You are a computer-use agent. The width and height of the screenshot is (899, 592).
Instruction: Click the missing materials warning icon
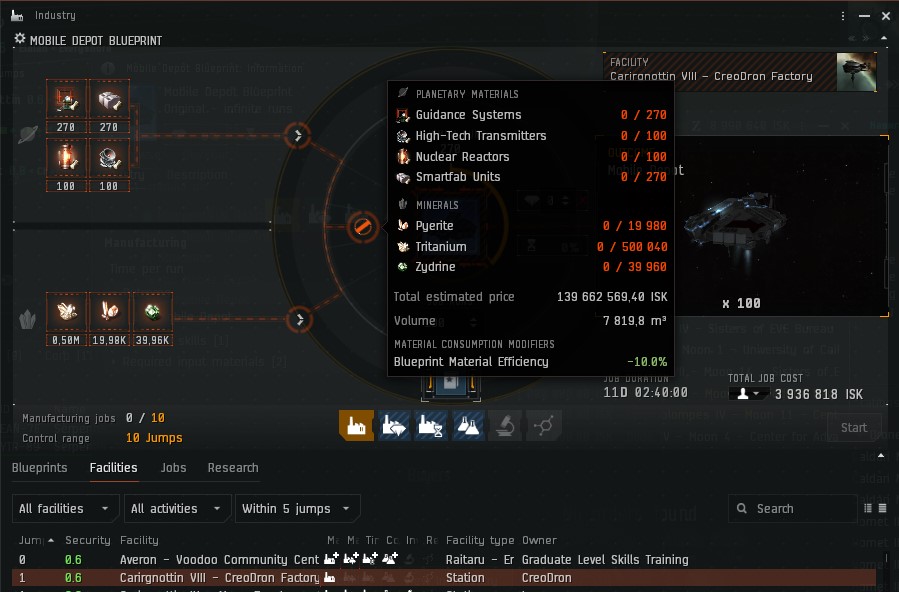click(362, 227)
